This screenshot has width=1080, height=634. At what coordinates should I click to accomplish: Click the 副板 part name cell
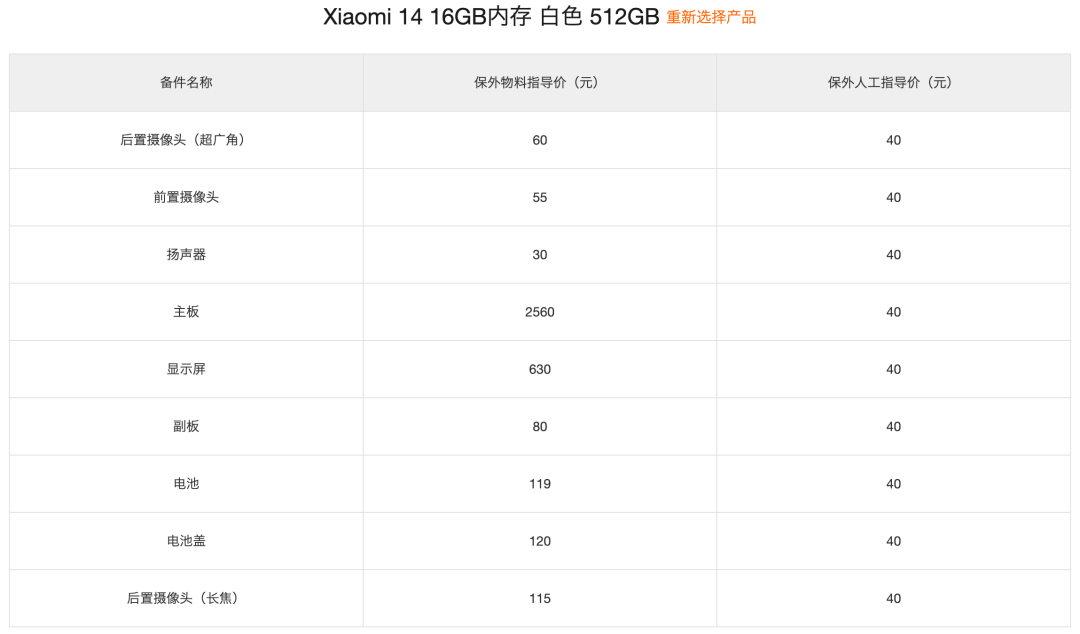pyautogui.click(x=186, y=426)
